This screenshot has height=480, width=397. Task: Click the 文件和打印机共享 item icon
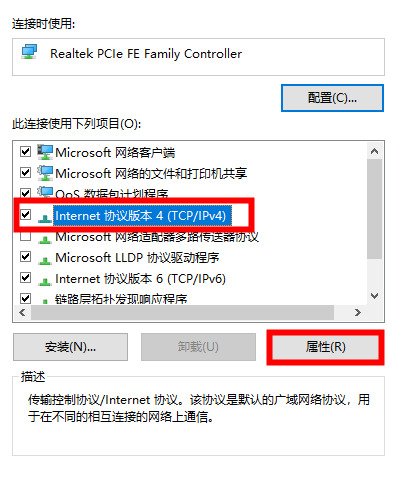(45, 173)
